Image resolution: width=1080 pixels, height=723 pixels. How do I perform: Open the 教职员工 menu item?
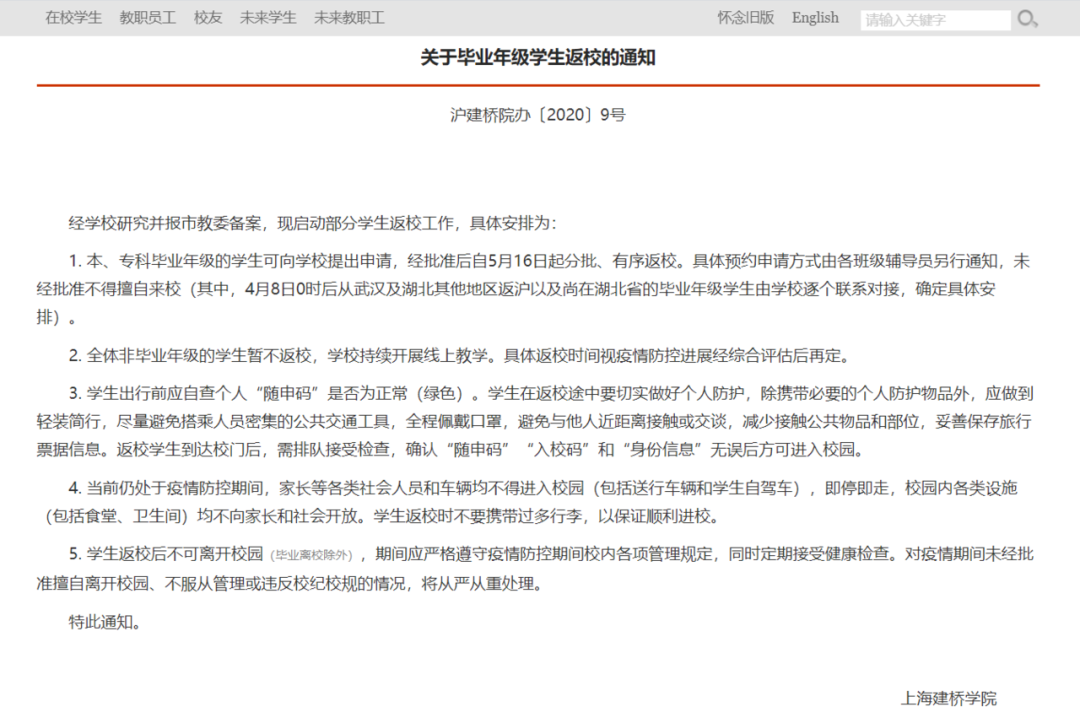(147, 18)
